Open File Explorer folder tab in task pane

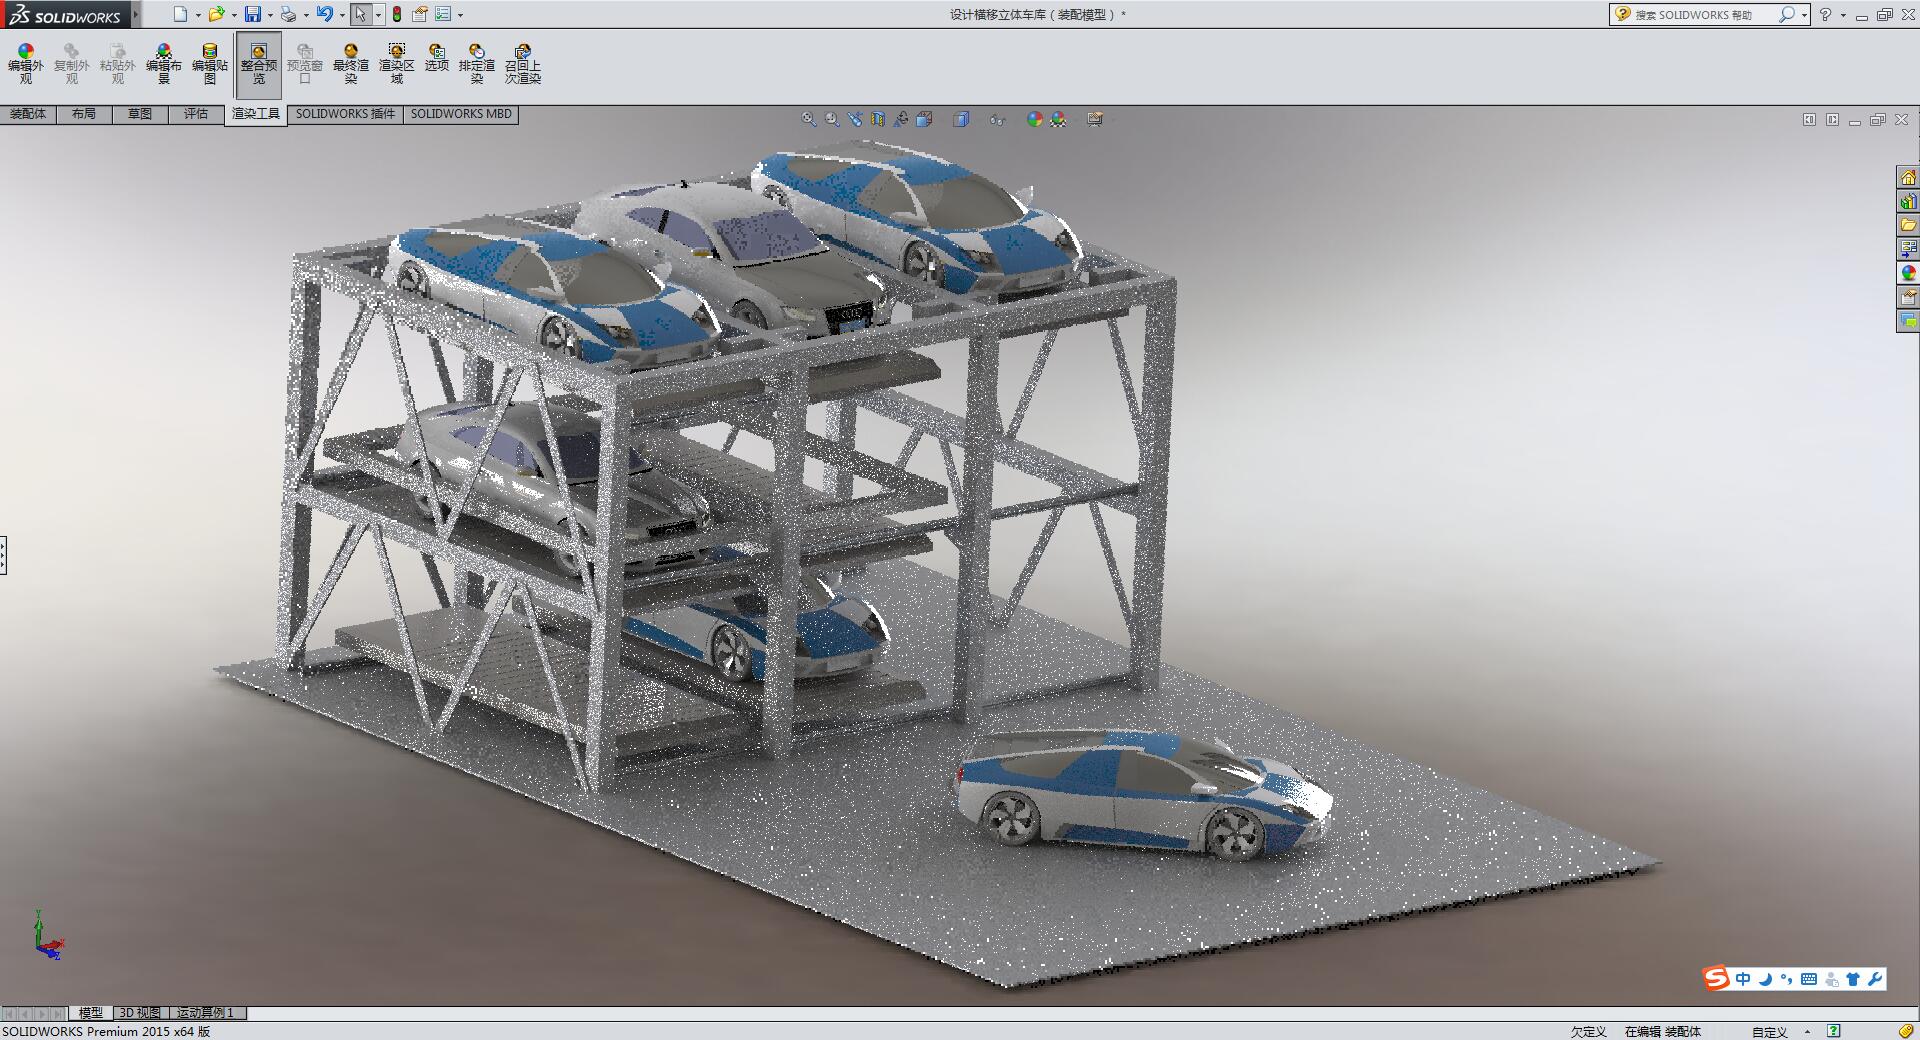coord(1908,225)
